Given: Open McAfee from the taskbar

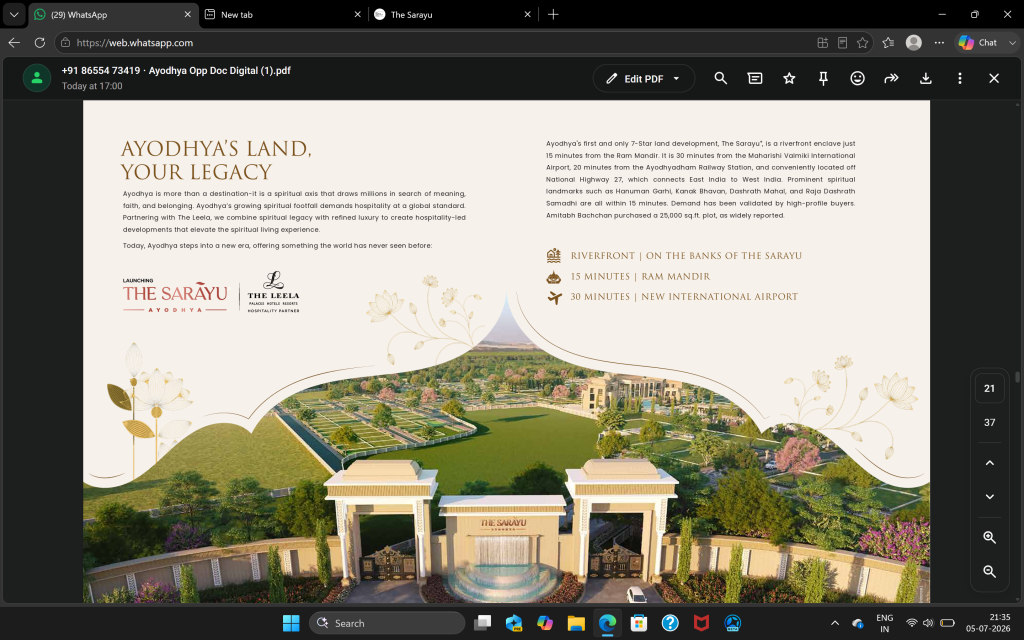Looking at the screenshot, I should coord(701,623).
